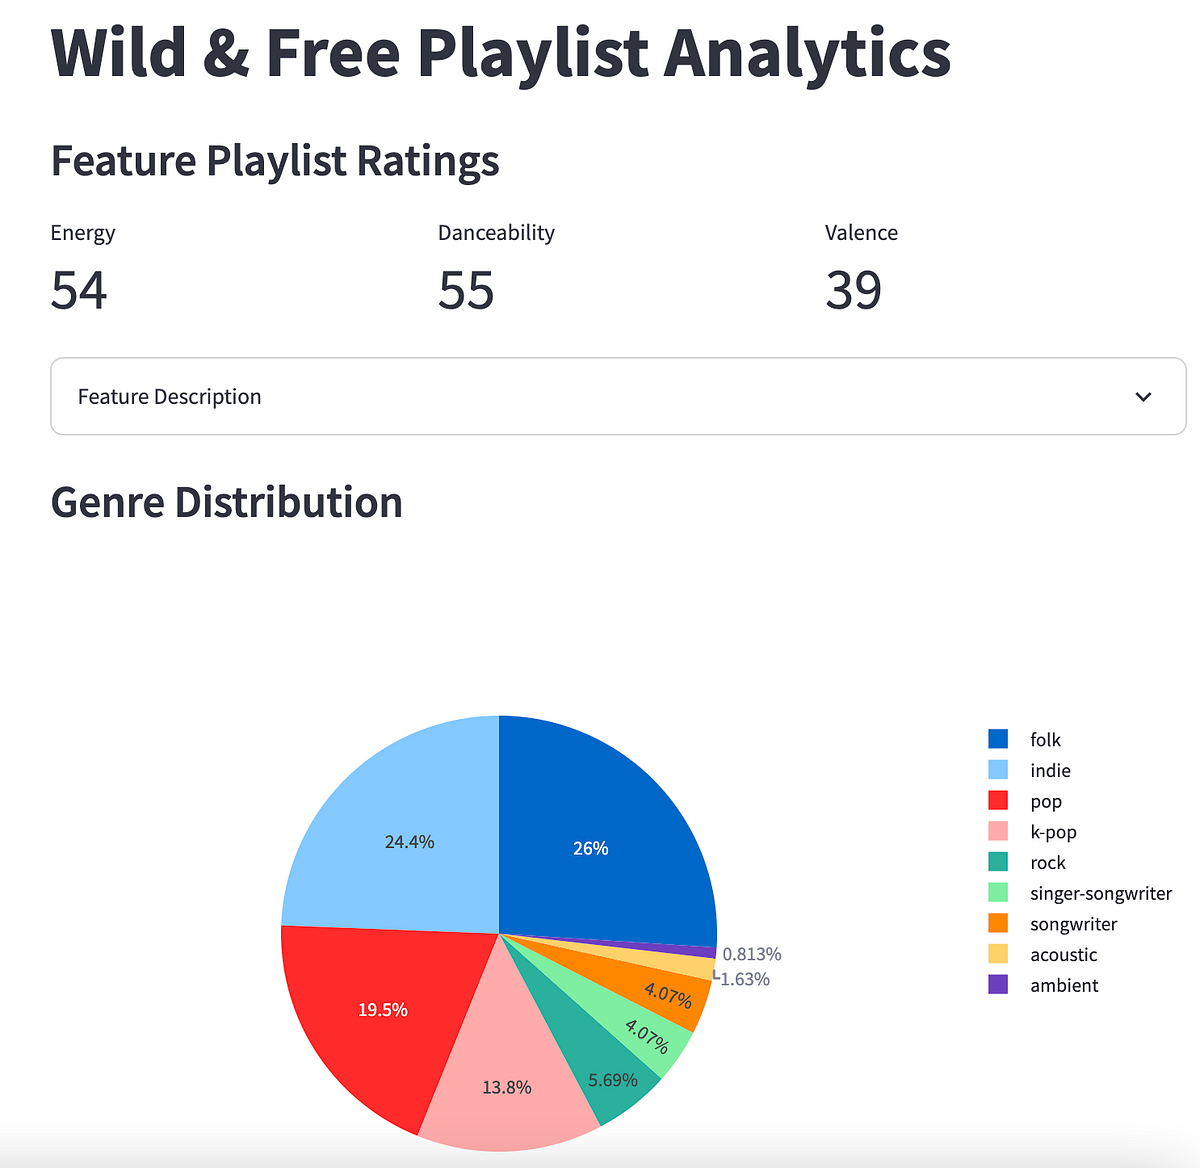Click the singer-songwriter legend color marker
The image size is (1200, 1168).
(996, 892)
